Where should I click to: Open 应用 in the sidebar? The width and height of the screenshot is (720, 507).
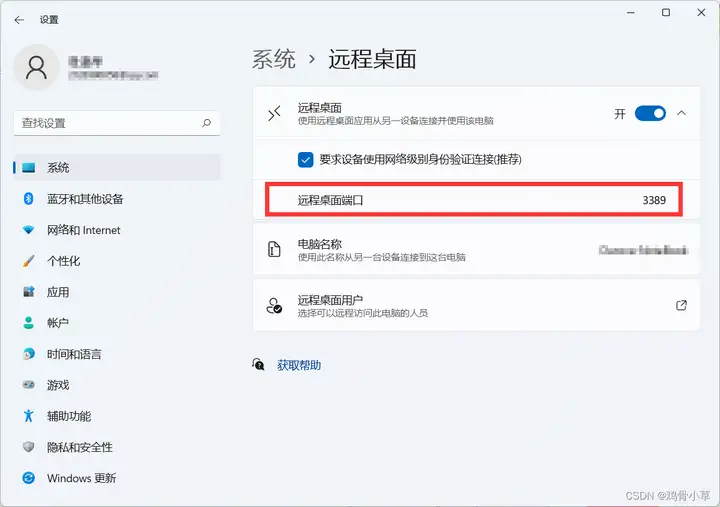pyautogui.click(x=117, y=292)
